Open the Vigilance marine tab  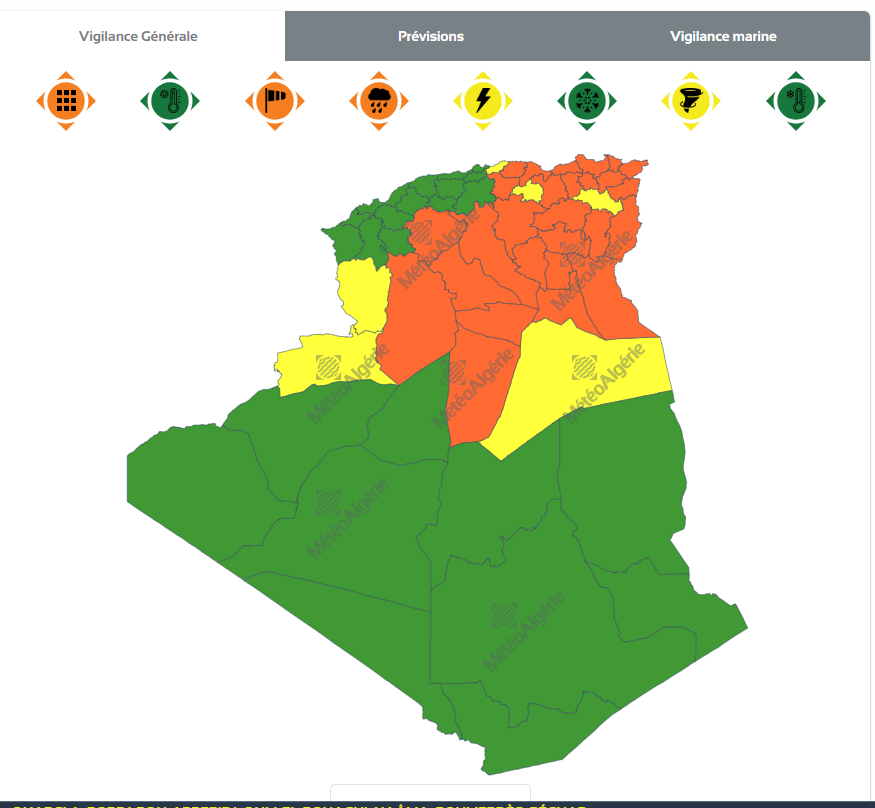tap(723, 36)
